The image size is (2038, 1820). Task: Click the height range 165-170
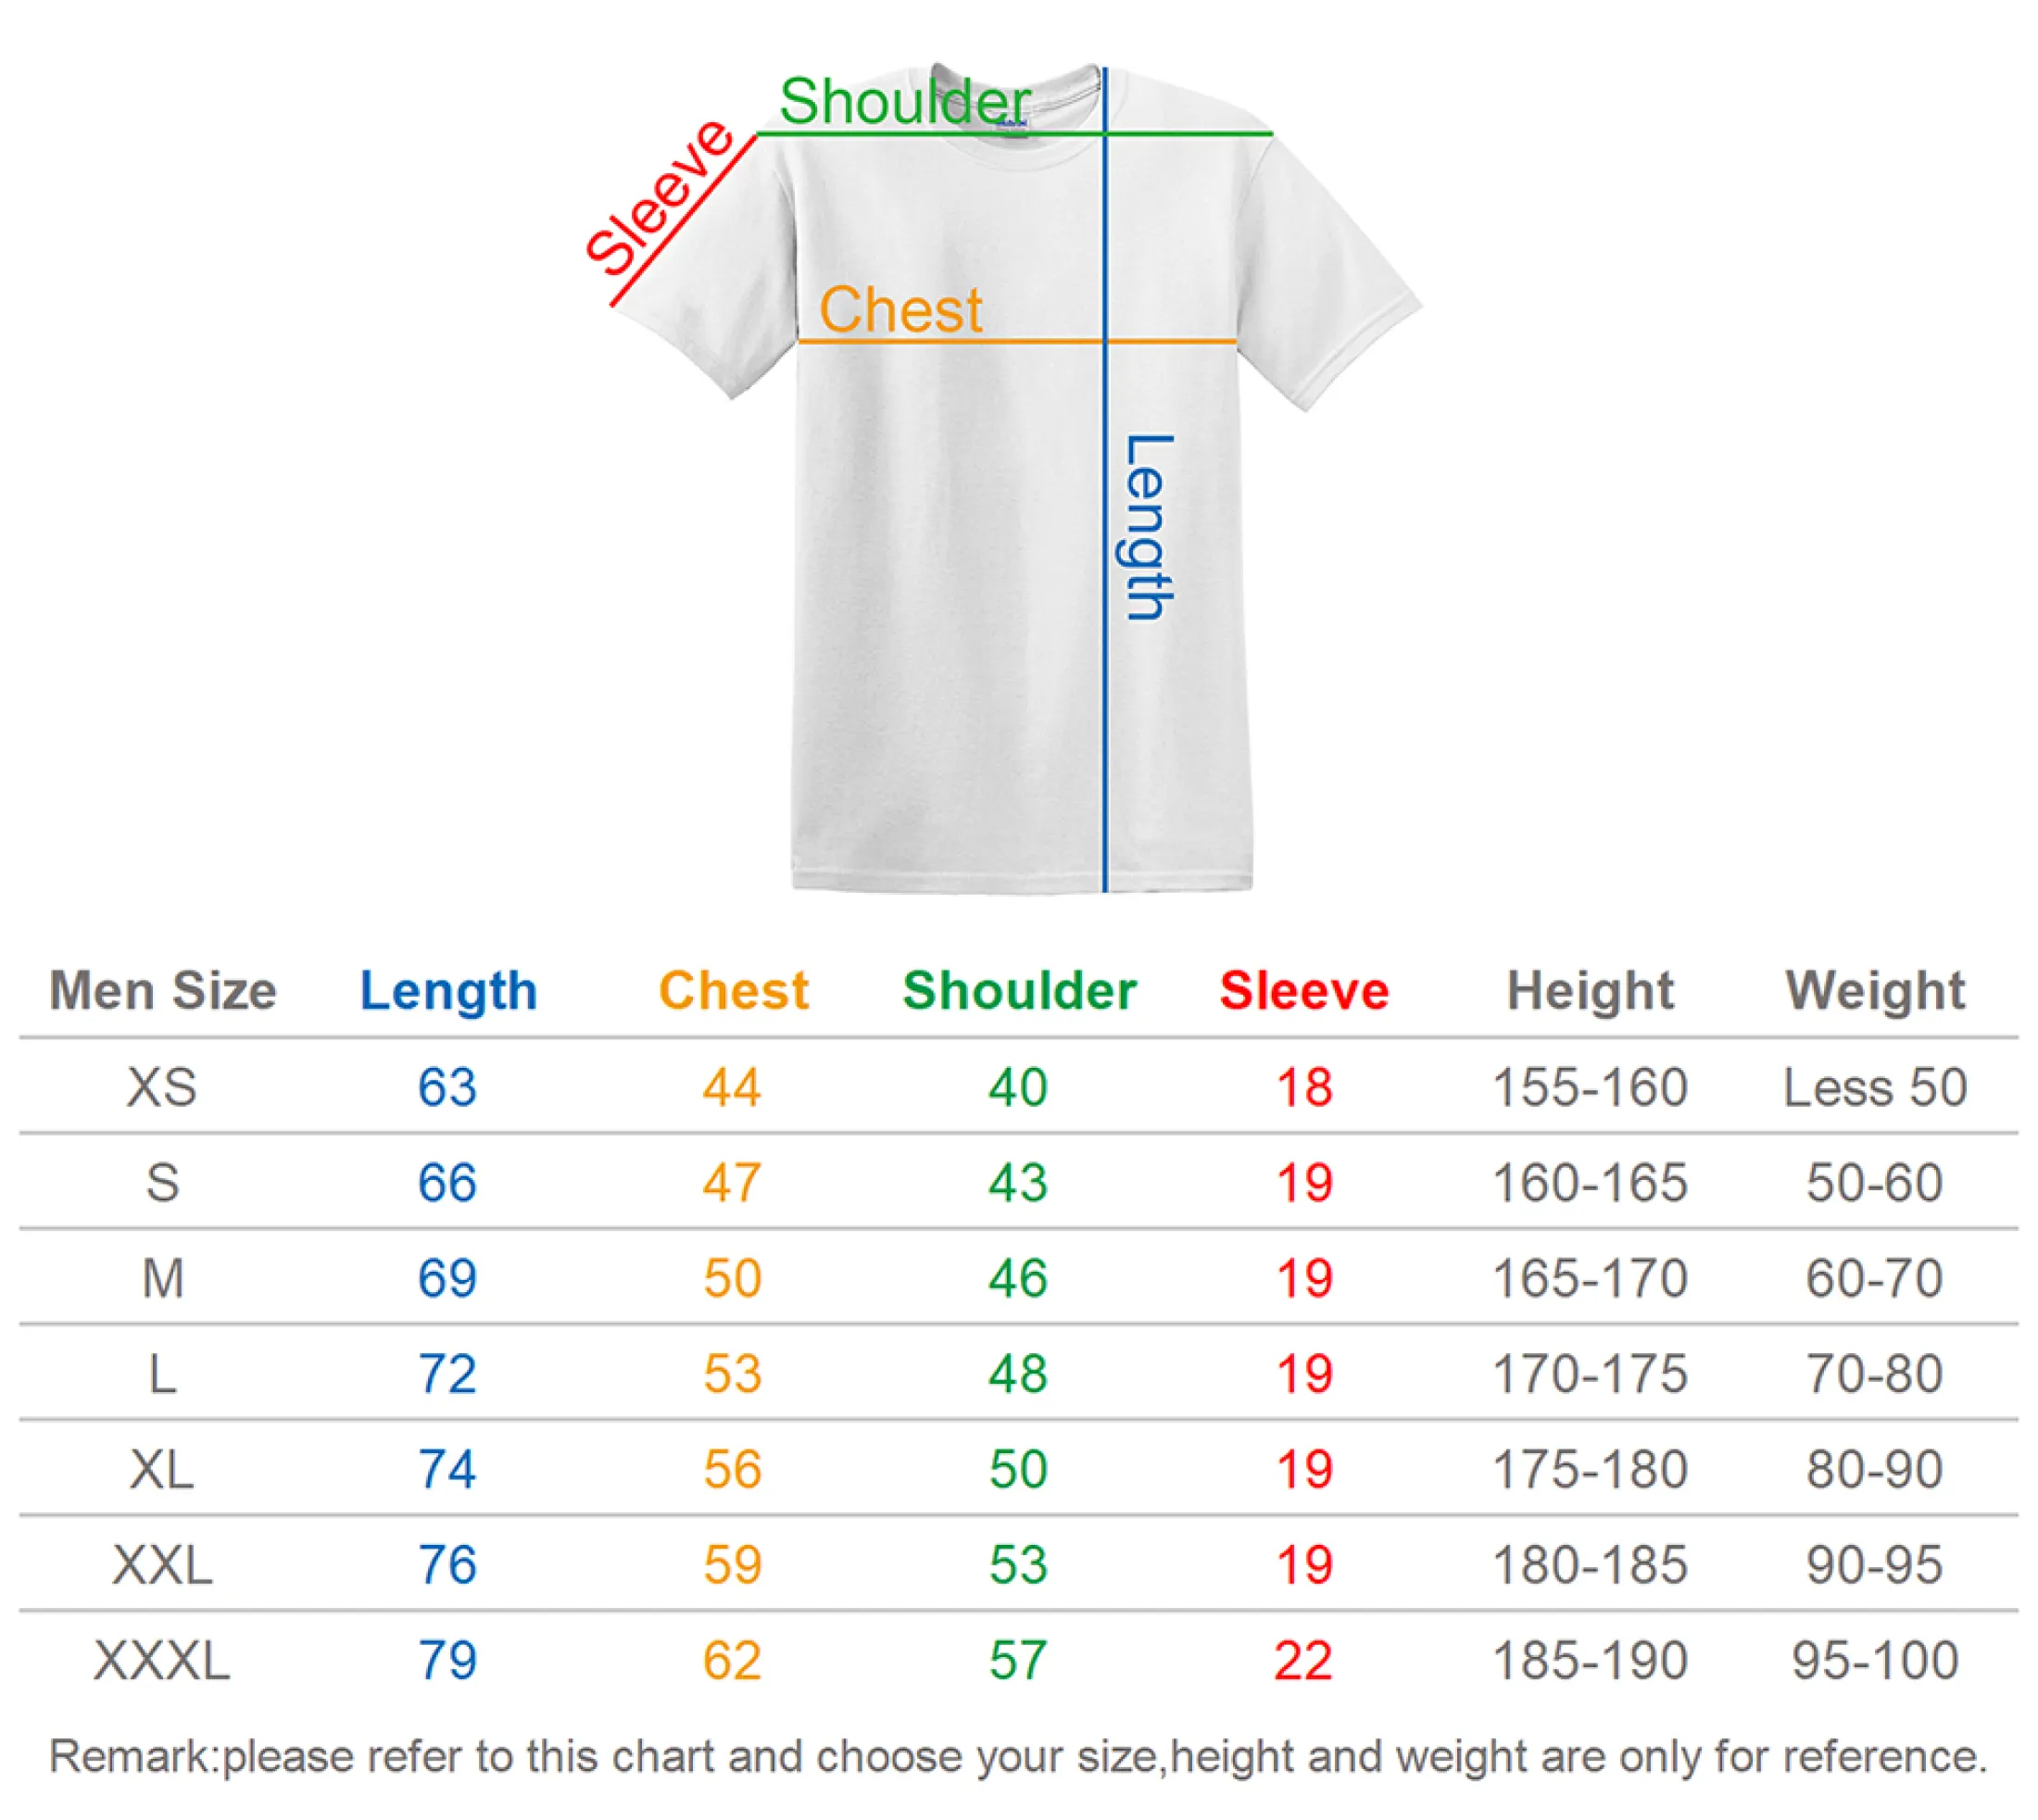pos(1590,1278)
